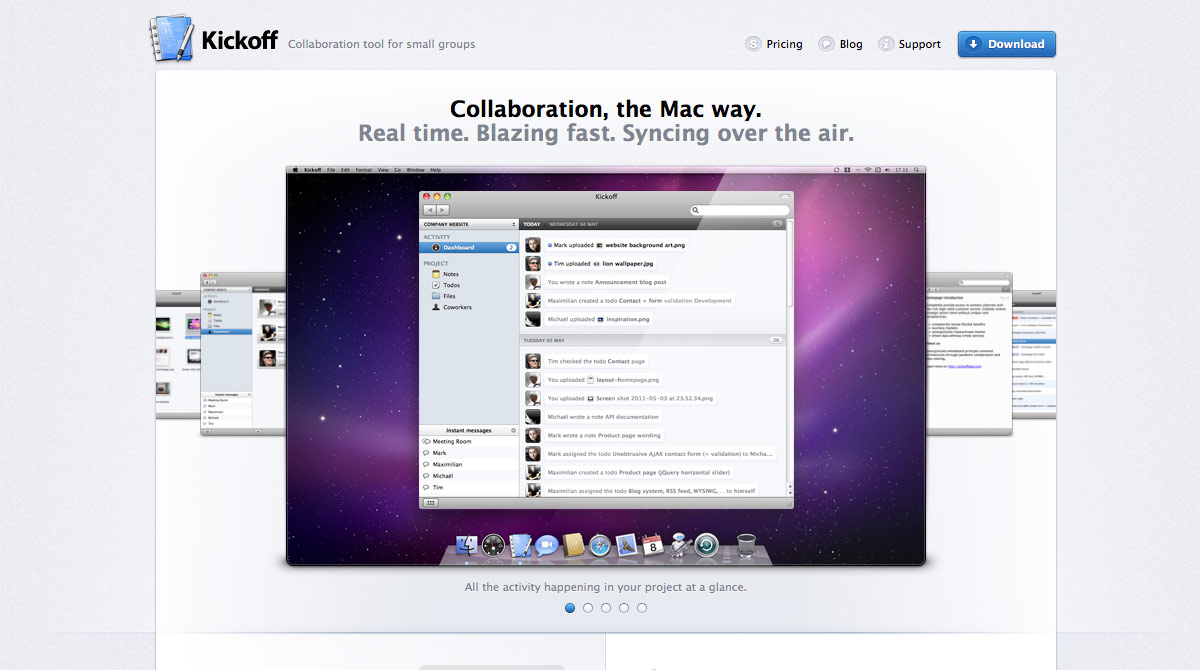Open the 'Announcement blog post' note entry
Viewport: 1200px width, 670px height.
coord(607,282)
